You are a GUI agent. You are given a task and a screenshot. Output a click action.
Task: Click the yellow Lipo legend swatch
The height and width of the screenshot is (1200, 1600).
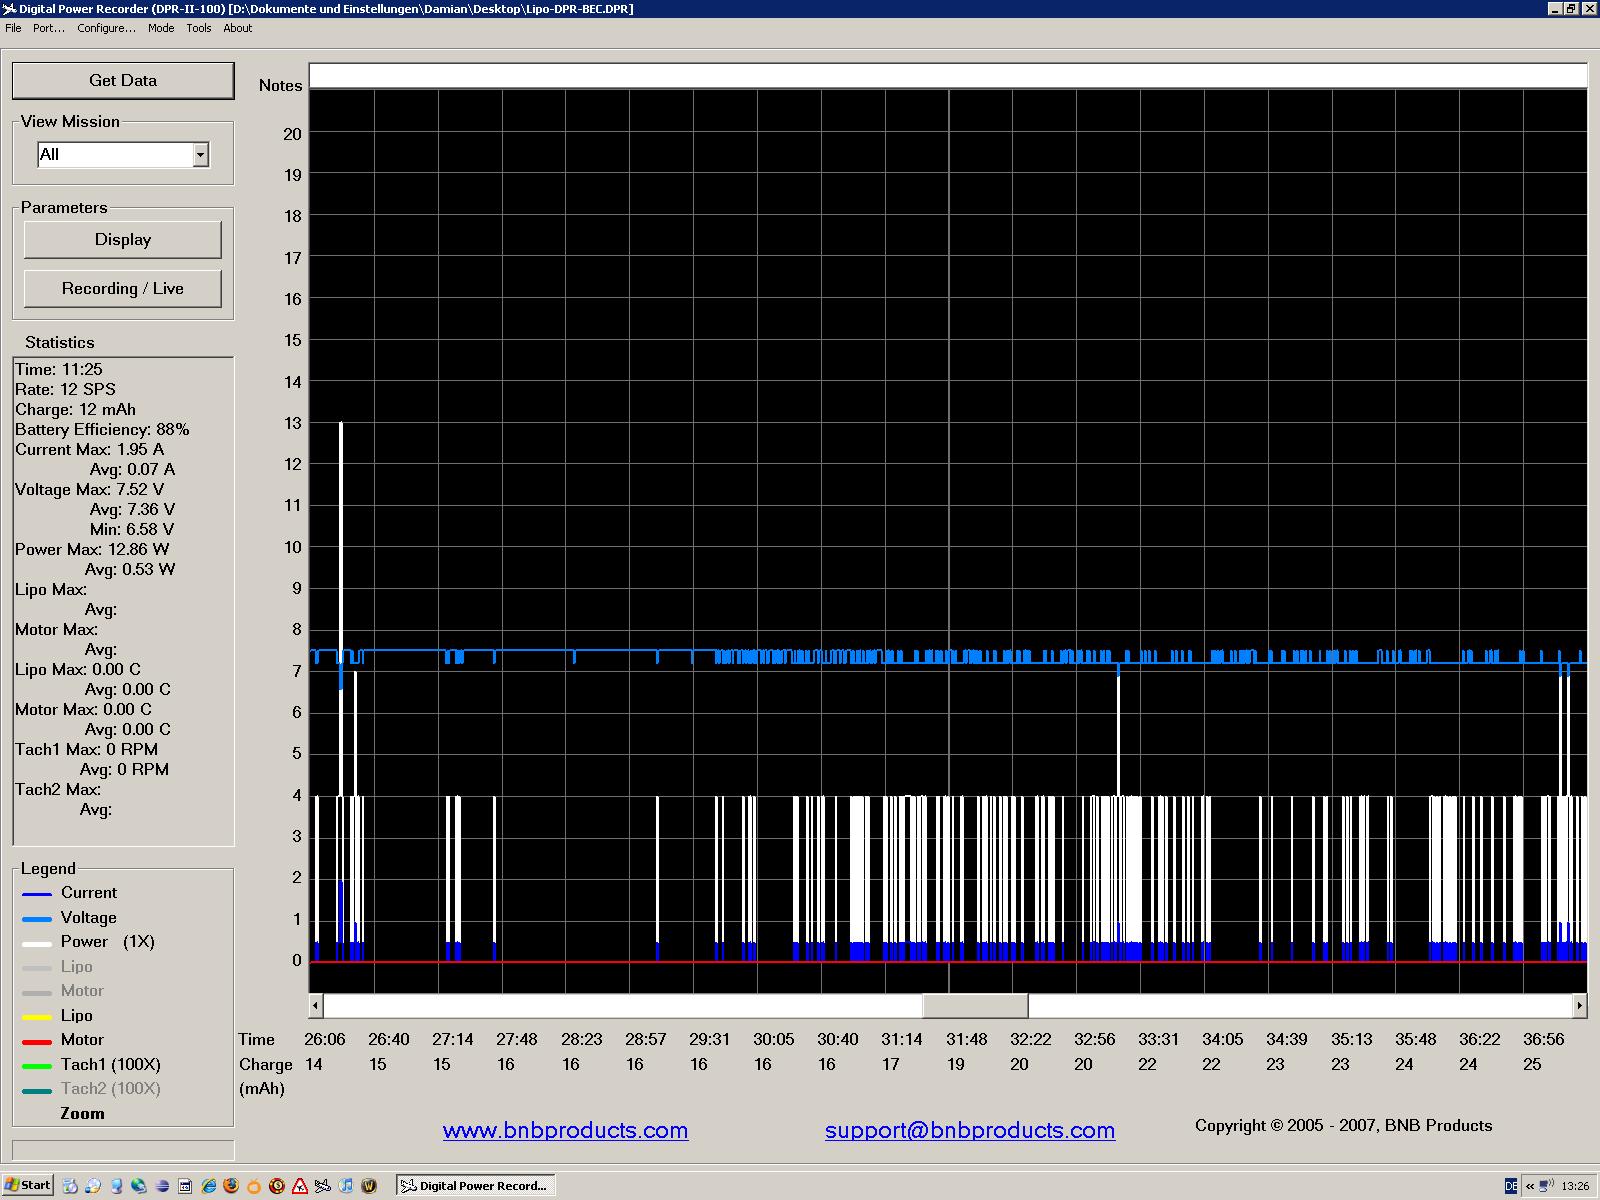pyautogui.click(x=37, y=1016)
